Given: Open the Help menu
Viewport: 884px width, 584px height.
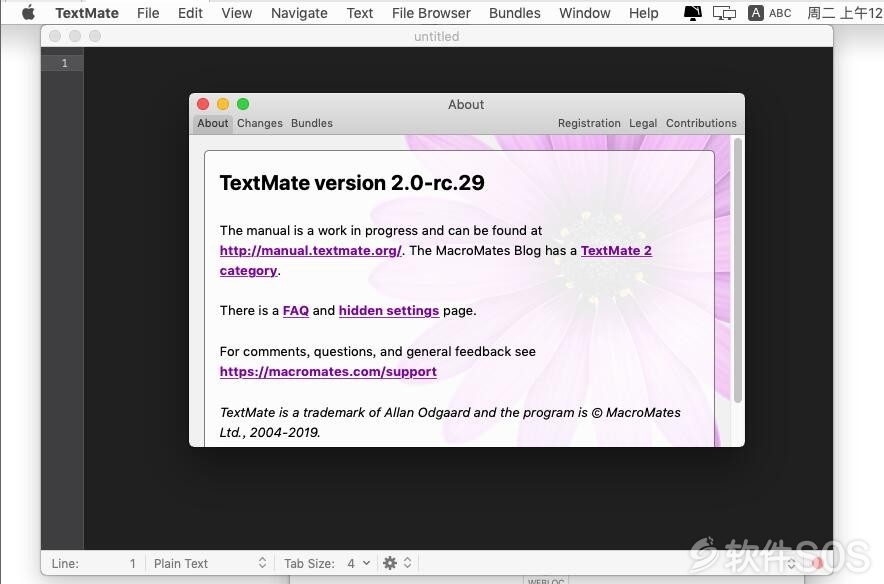Looking at the screenshot, I should [x=643, y=13].
